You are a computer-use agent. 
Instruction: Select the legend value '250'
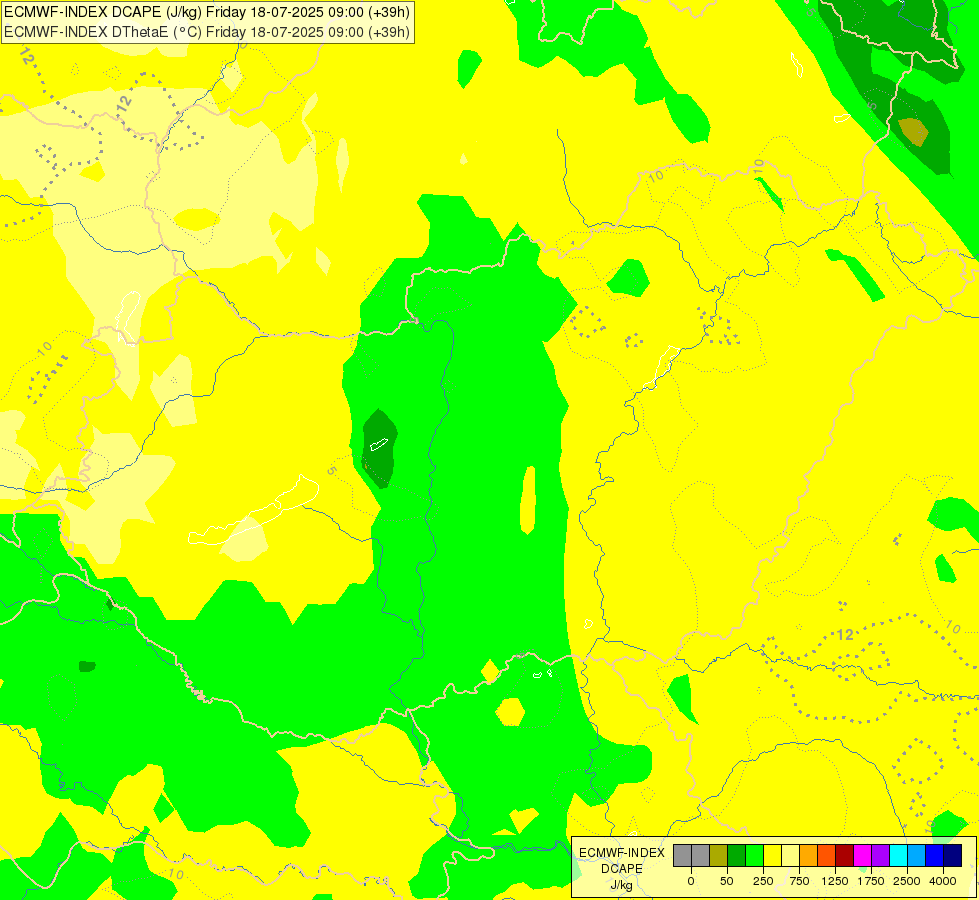coord(763,881)
